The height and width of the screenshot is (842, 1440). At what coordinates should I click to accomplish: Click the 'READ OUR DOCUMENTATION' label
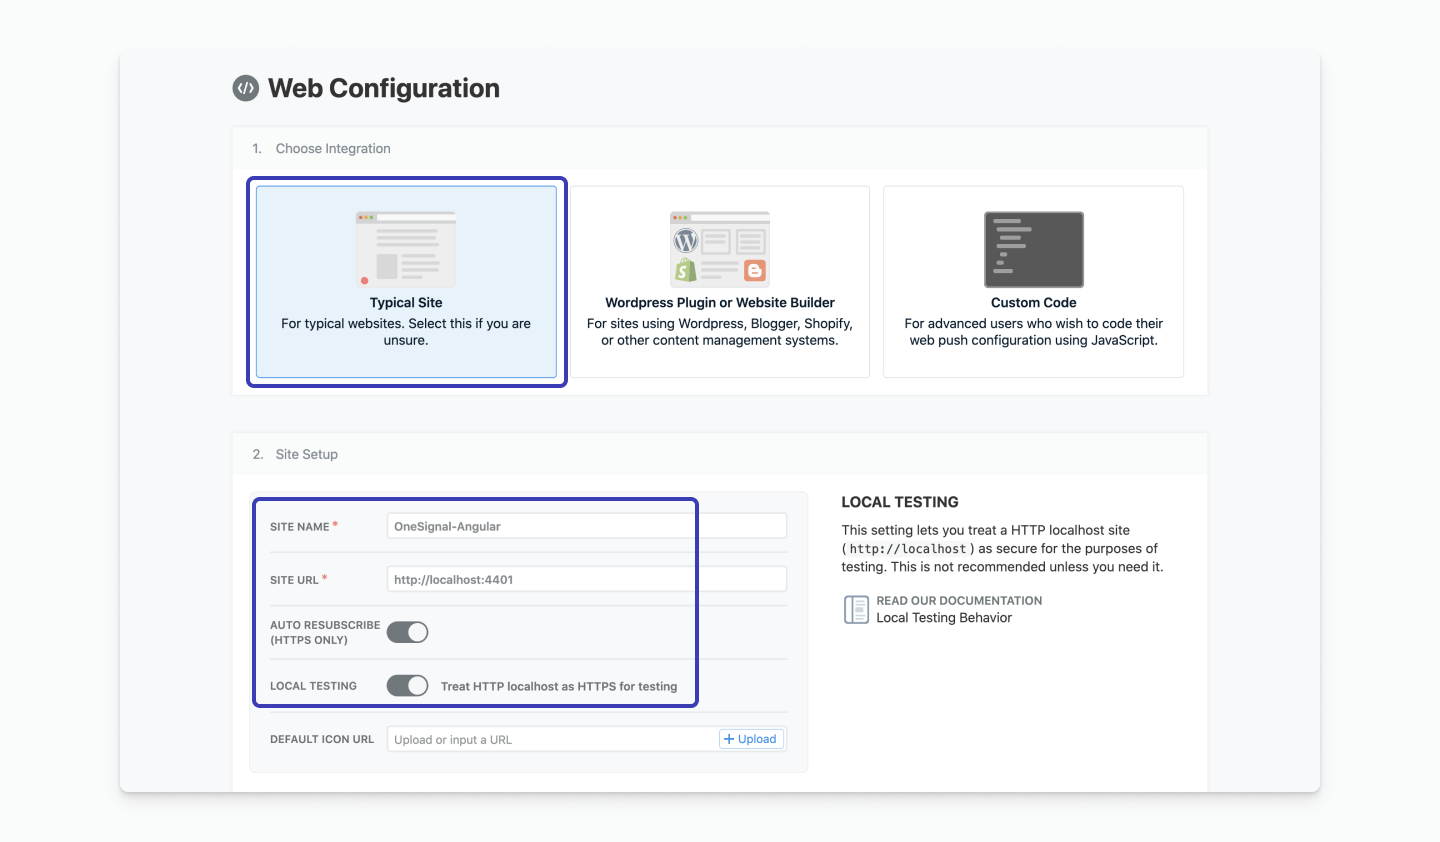pyautogui.click(x=959, y=601)
